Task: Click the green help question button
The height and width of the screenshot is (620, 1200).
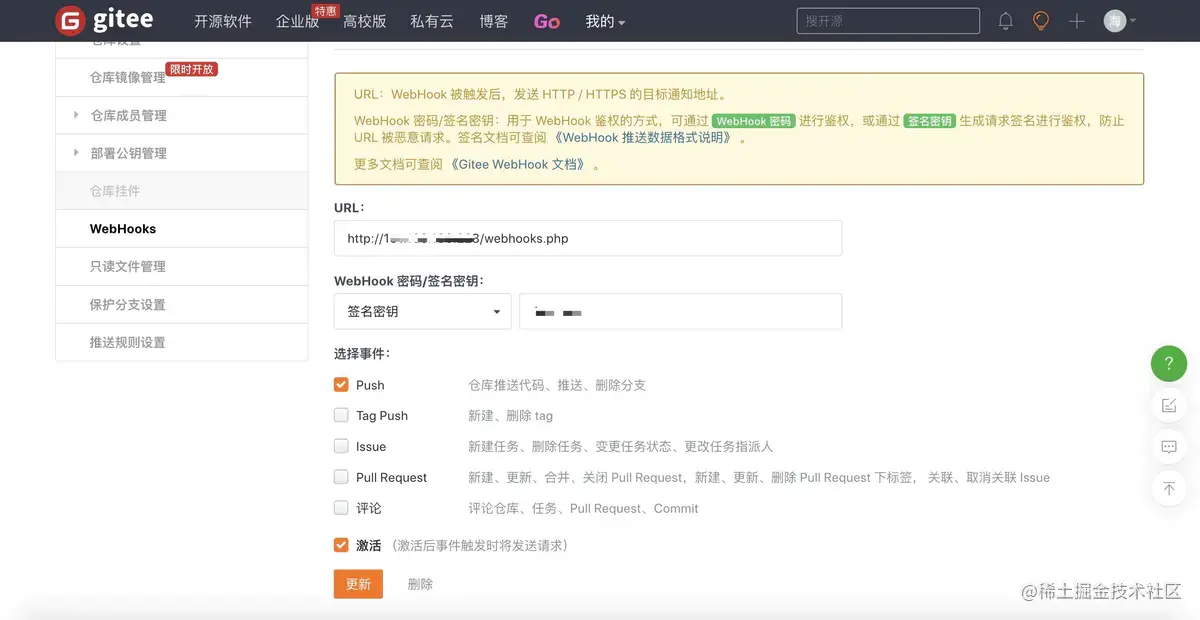Action: click(x=1169, y=363)
